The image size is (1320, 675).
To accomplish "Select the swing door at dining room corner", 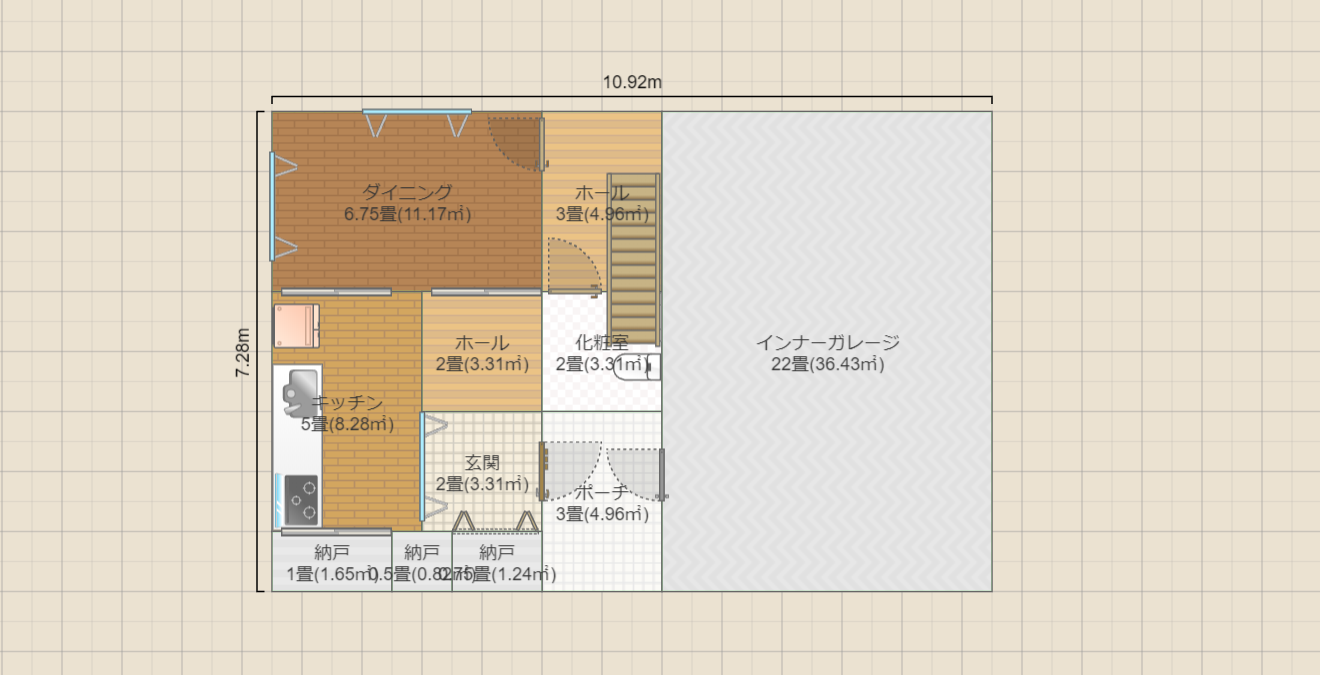I will tap(517, 143).
